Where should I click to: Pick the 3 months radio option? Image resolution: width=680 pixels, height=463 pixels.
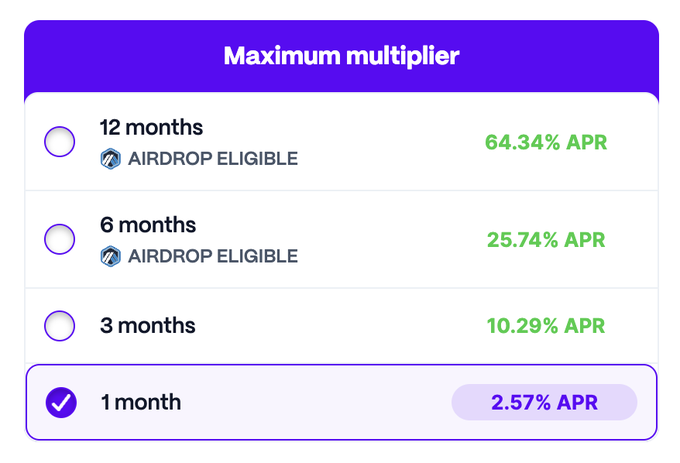60,325
